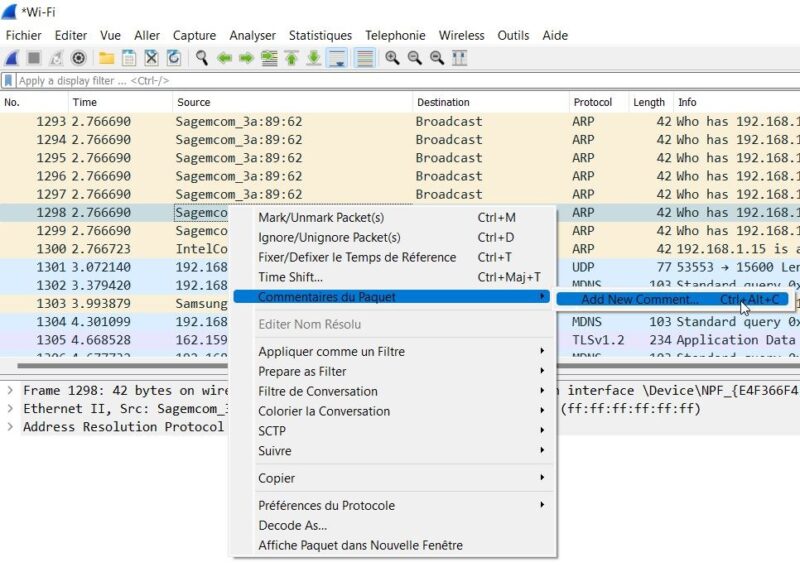This screenshot has height=567, width=800.
Task: Open the Outils menu
Action: 513,35
